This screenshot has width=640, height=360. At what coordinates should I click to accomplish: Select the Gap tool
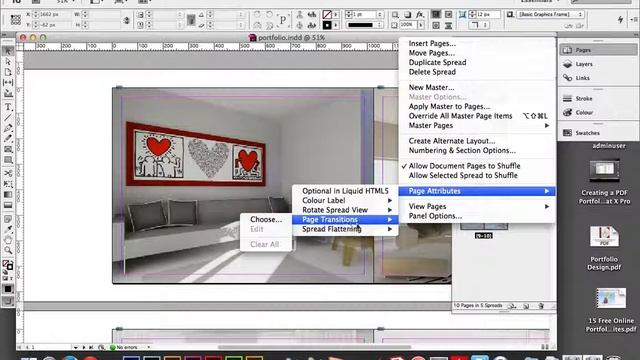(8, 83)
